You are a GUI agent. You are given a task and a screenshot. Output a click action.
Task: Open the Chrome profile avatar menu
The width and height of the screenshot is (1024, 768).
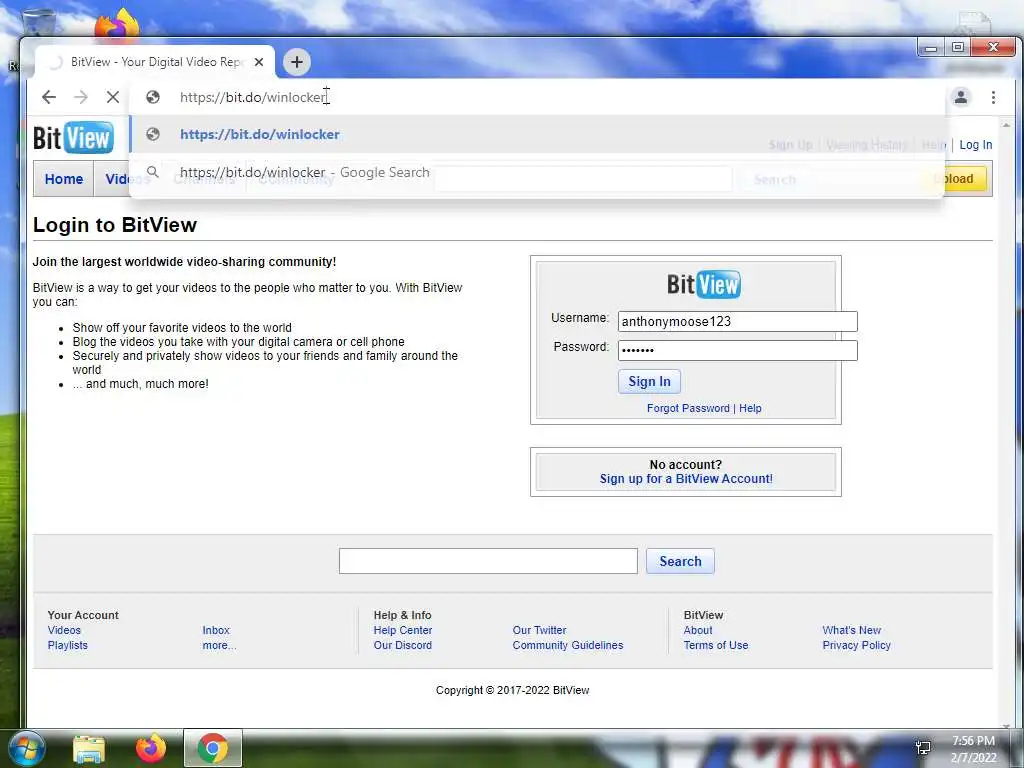(961, 97)
